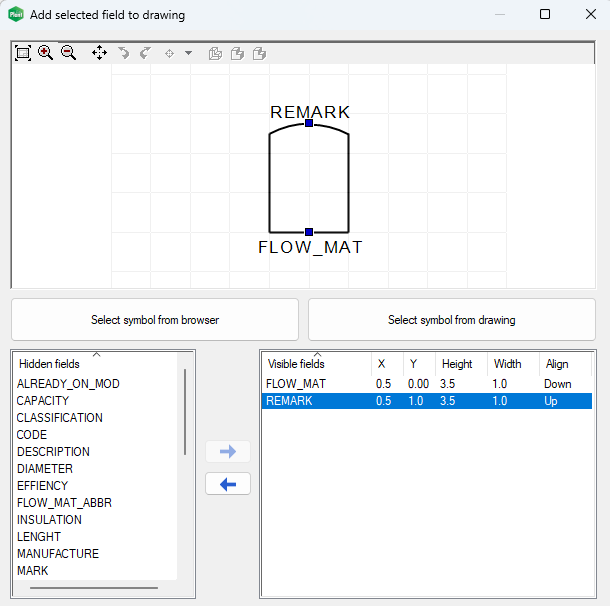The width and height of the screenshot is (610, 606).
Task: Click the zoom in magnifier
Action: [x=45, y=53]
